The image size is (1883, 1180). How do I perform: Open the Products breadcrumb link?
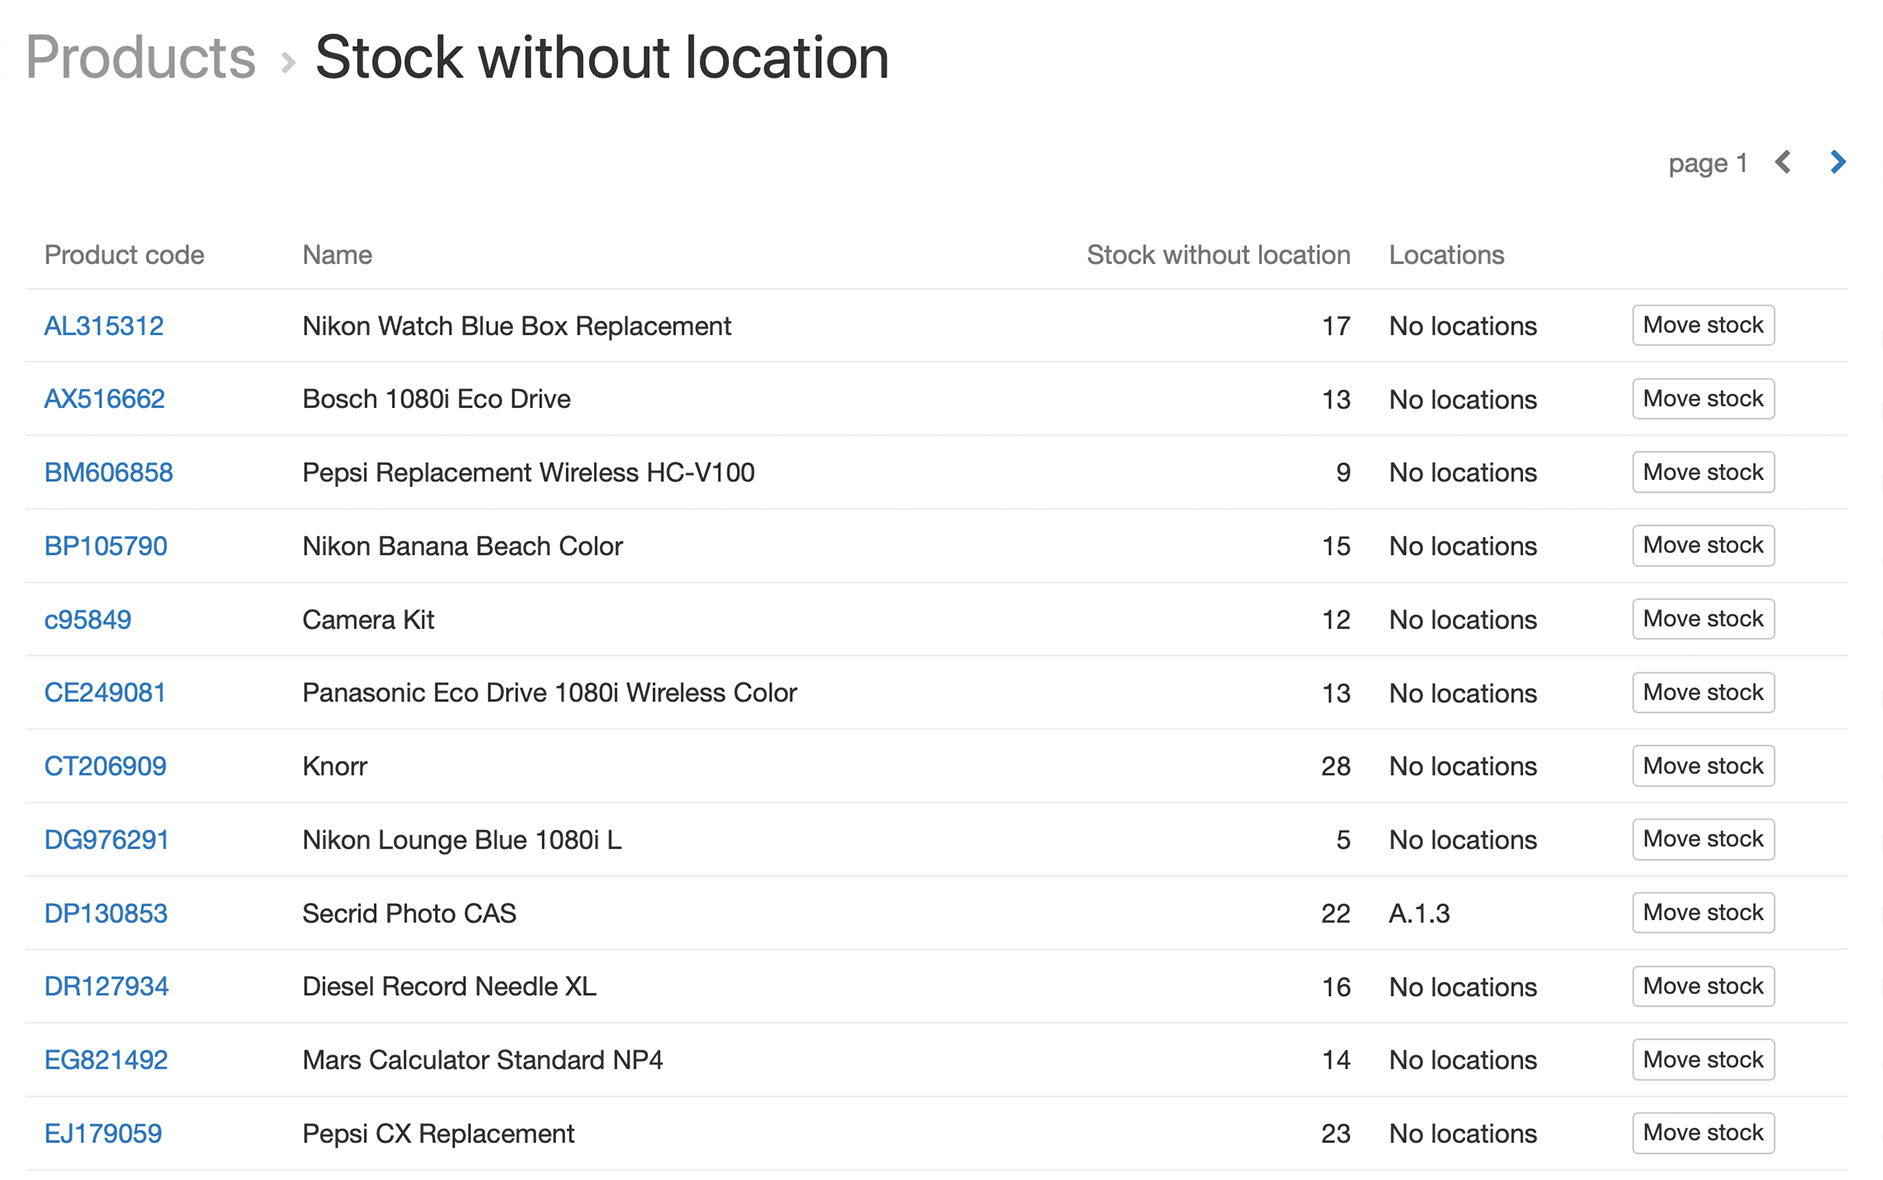140,57
